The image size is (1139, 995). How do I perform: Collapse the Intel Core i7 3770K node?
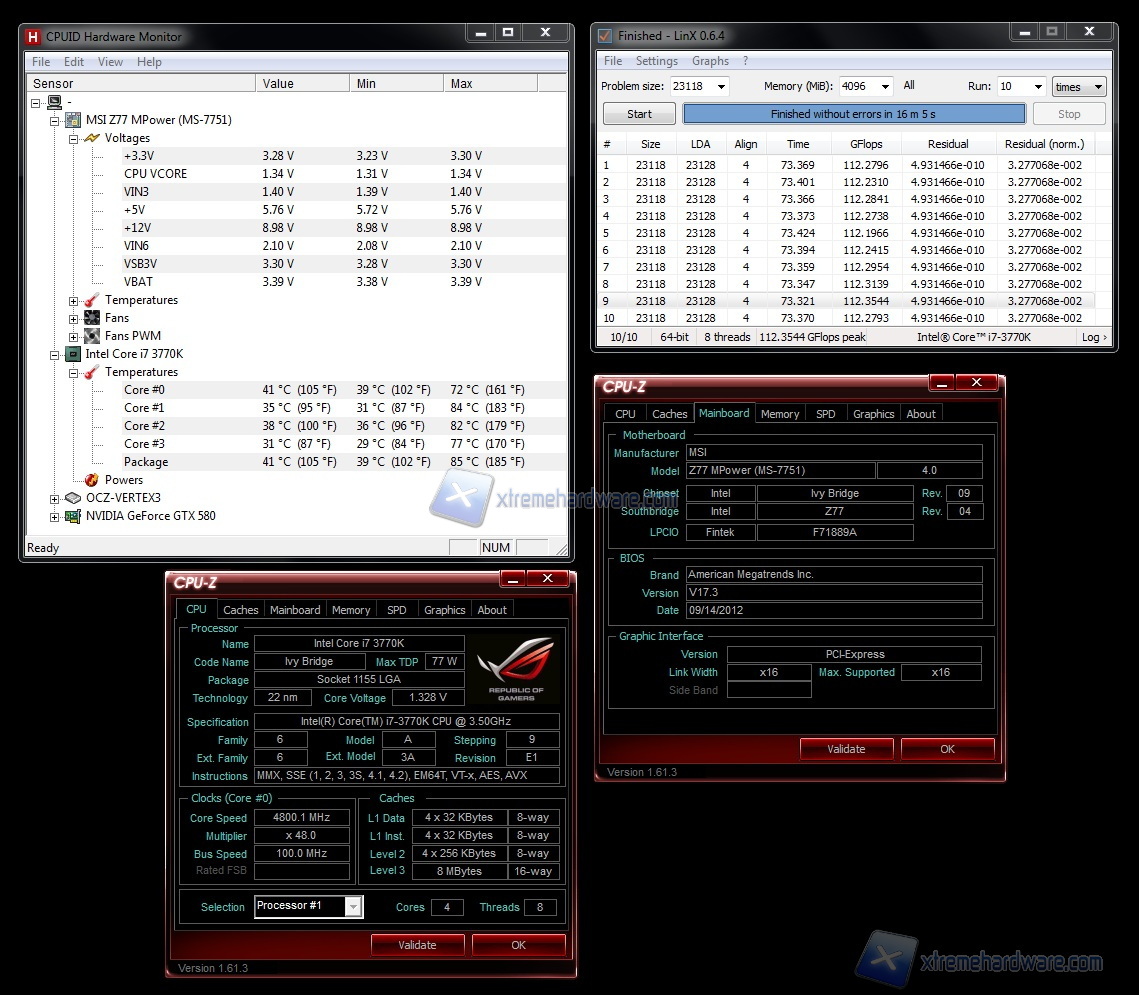[55, 354]
